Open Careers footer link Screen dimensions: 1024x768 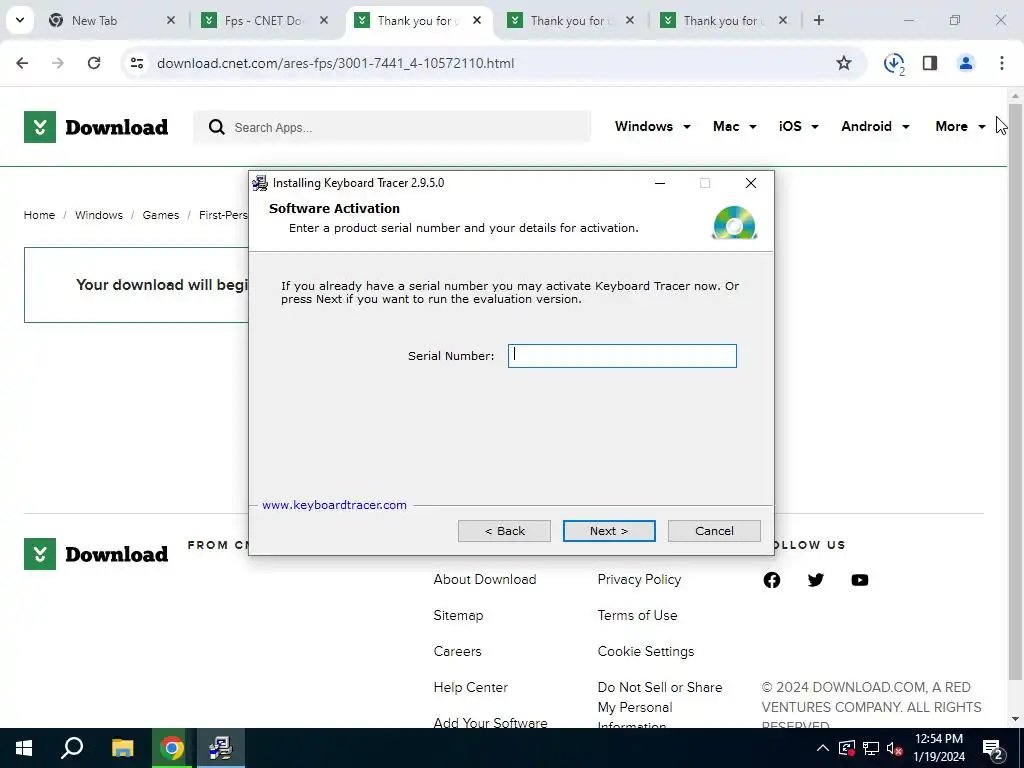tap(457, 651)
